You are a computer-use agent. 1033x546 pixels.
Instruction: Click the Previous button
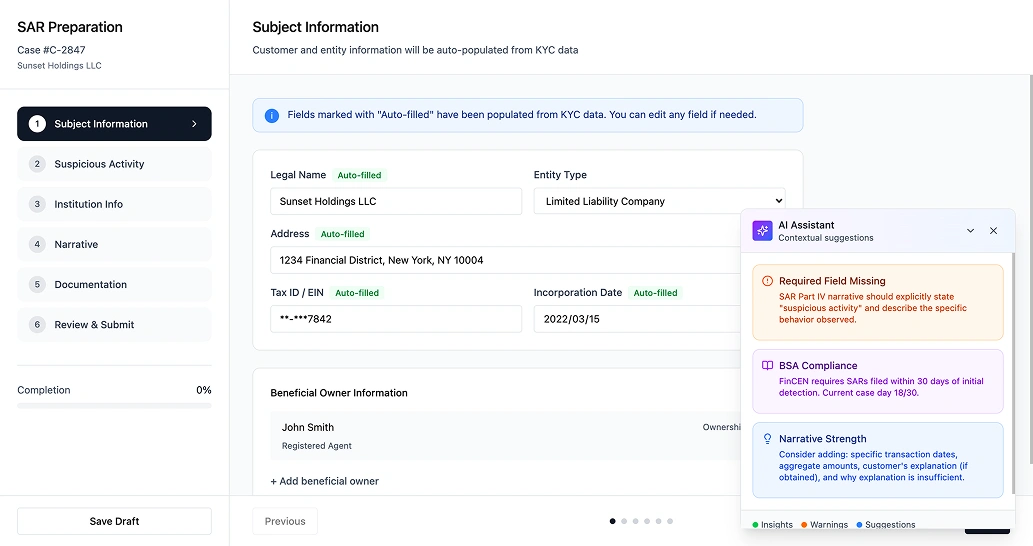[x=285, y=521]
